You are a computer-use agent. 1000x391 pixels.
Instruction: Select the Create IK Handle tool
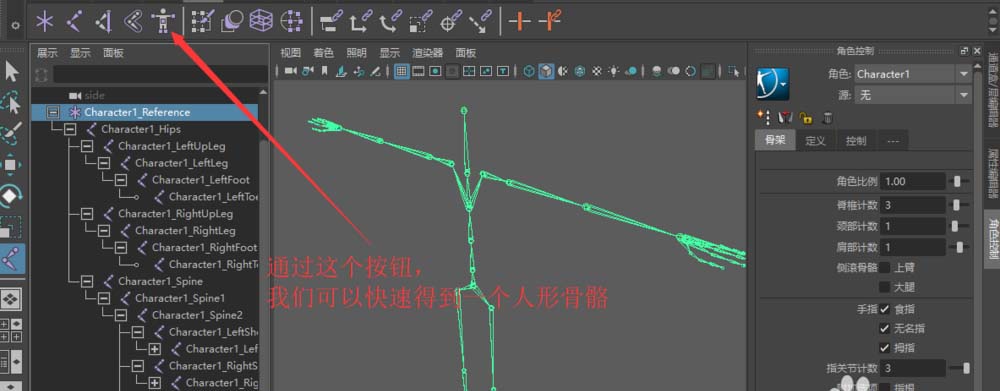pyautogui.click(x=105, y=22)
